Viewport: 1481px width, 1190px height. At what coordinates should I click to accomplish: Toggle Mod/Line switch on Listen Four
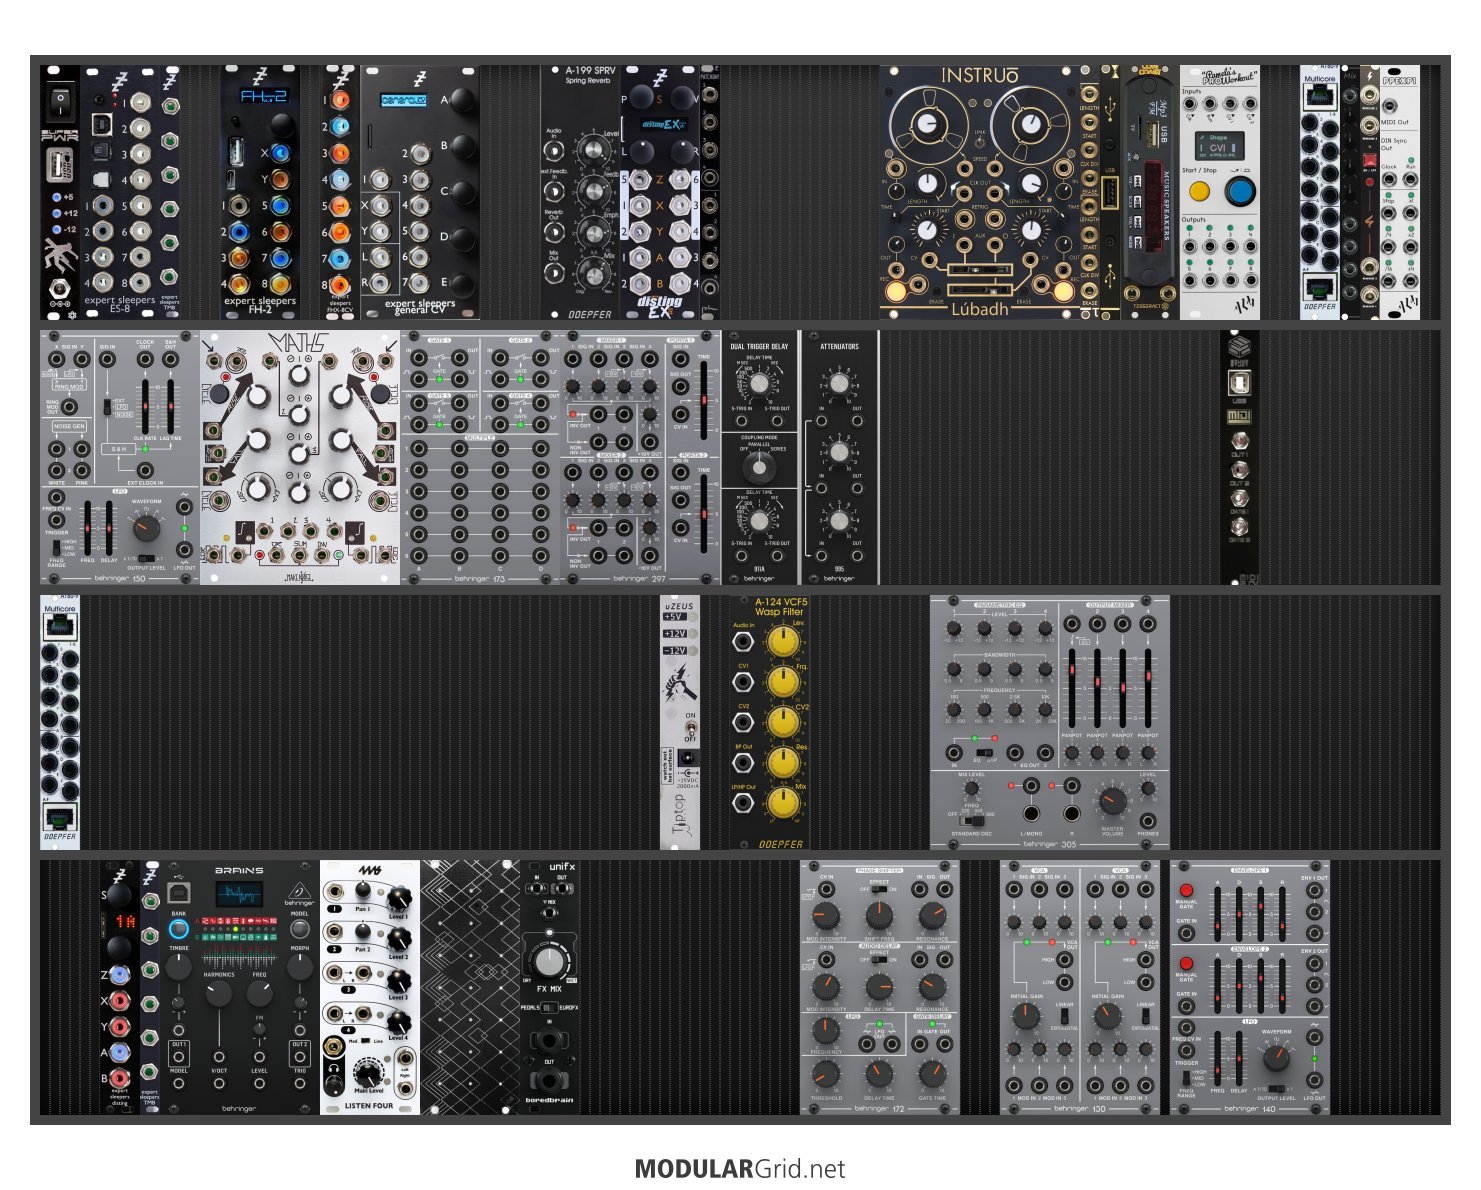tap(365, 1041)
